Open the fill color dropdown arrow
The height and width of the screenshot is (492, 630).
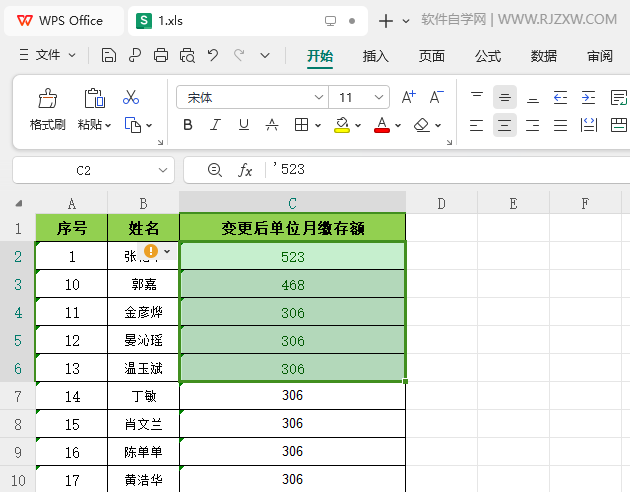point(358,125)
